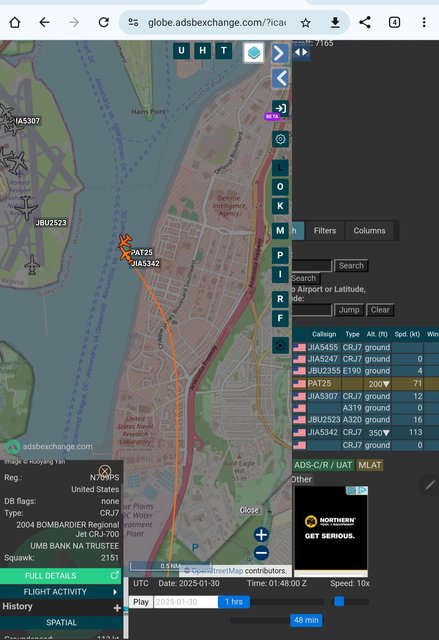The image size is (439, 640).
Task: Tap the download icon in address bar
Action: click(x=335, y=23)
